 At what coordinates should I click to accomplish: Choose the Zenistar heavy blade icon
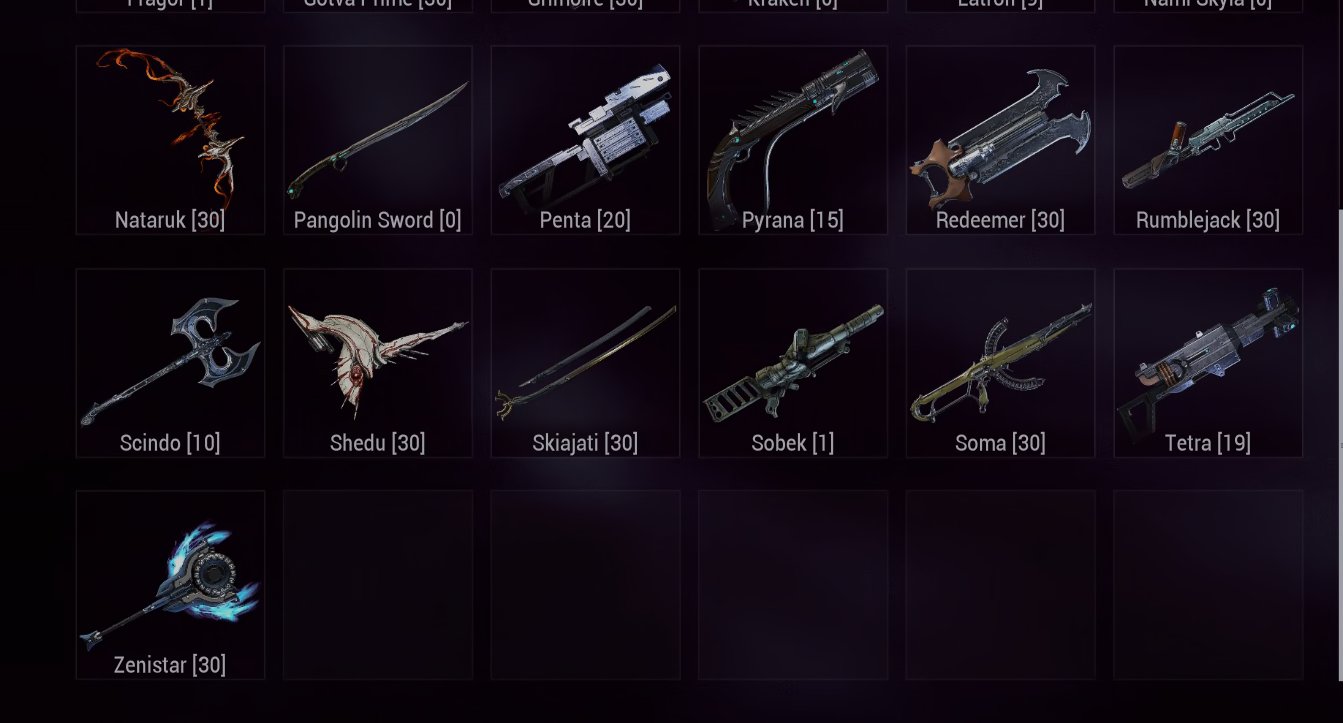(170, 585)
